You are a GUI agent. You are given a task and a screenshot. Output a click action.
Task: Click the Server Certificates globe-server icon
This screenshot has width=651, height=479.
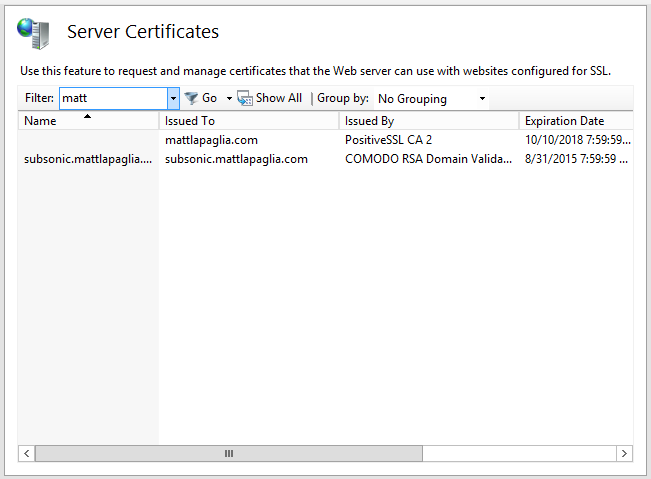33,33
